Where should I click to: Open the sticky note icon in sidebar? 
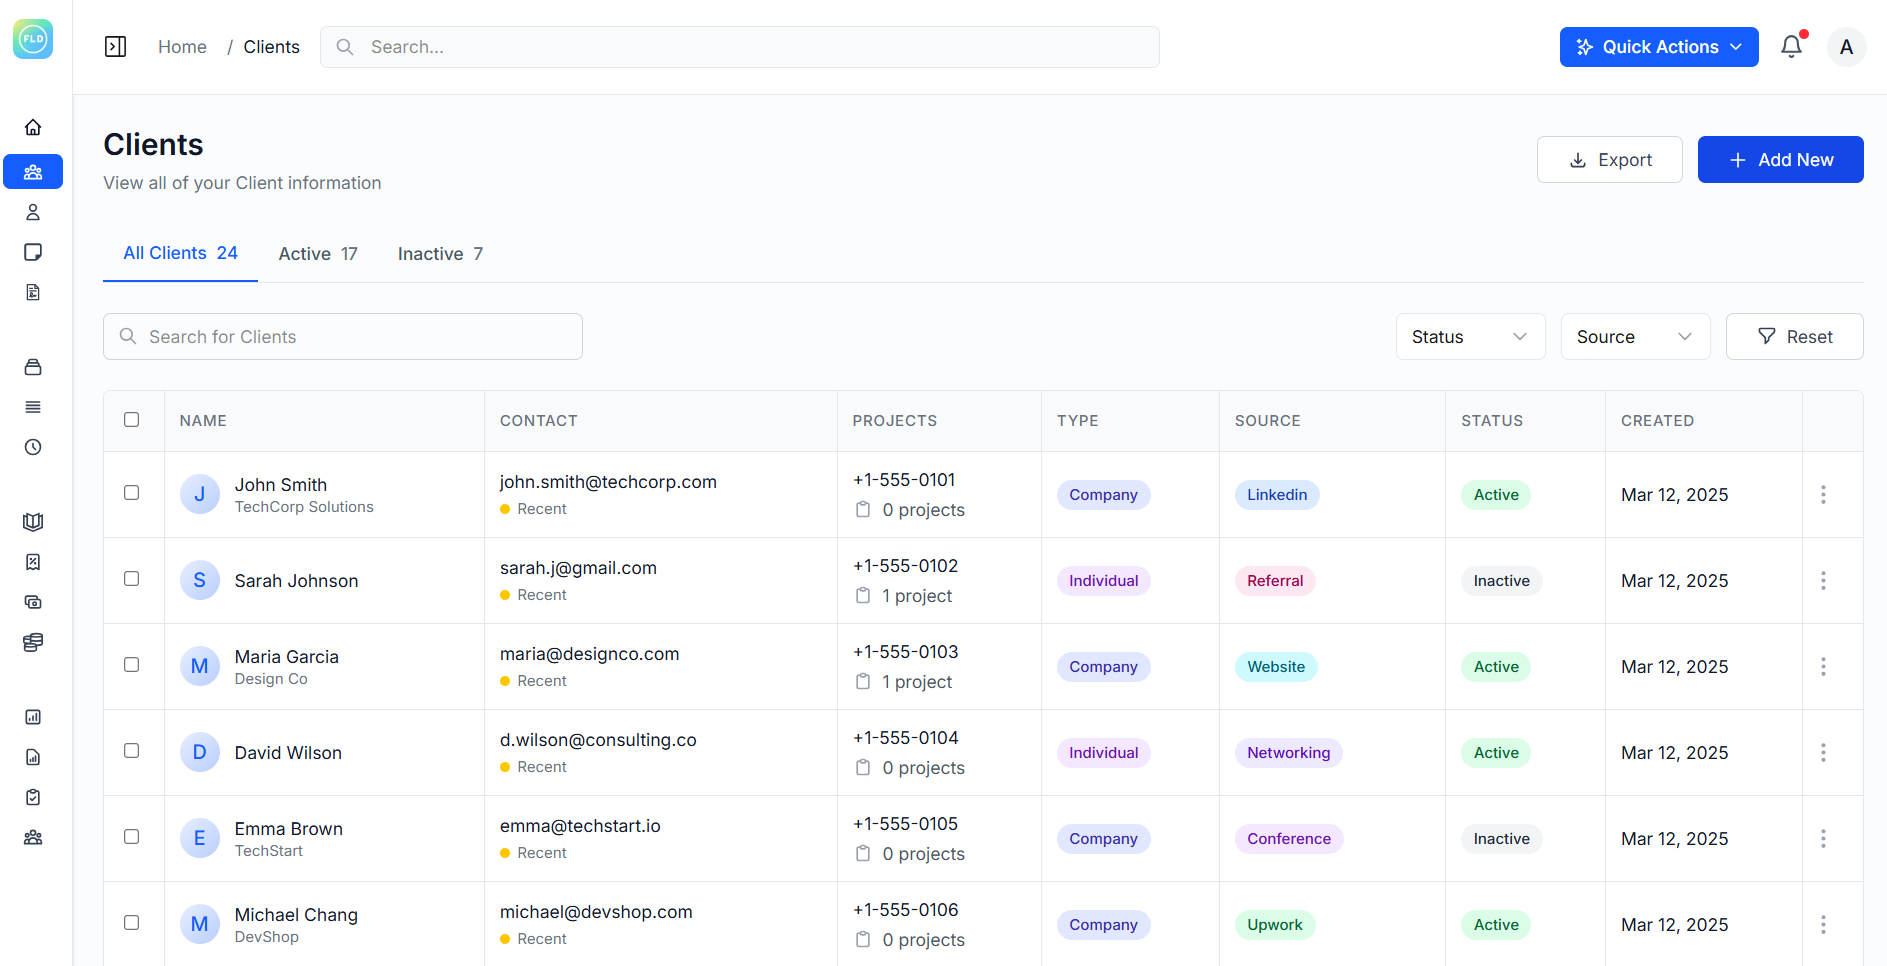coord(33,252)
